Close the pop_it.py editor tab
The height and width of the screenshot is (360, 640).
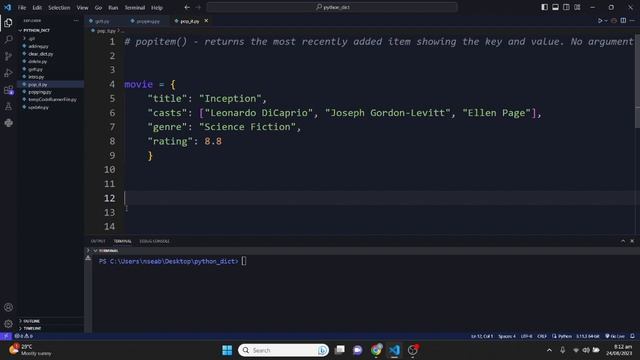pos(206,21)
